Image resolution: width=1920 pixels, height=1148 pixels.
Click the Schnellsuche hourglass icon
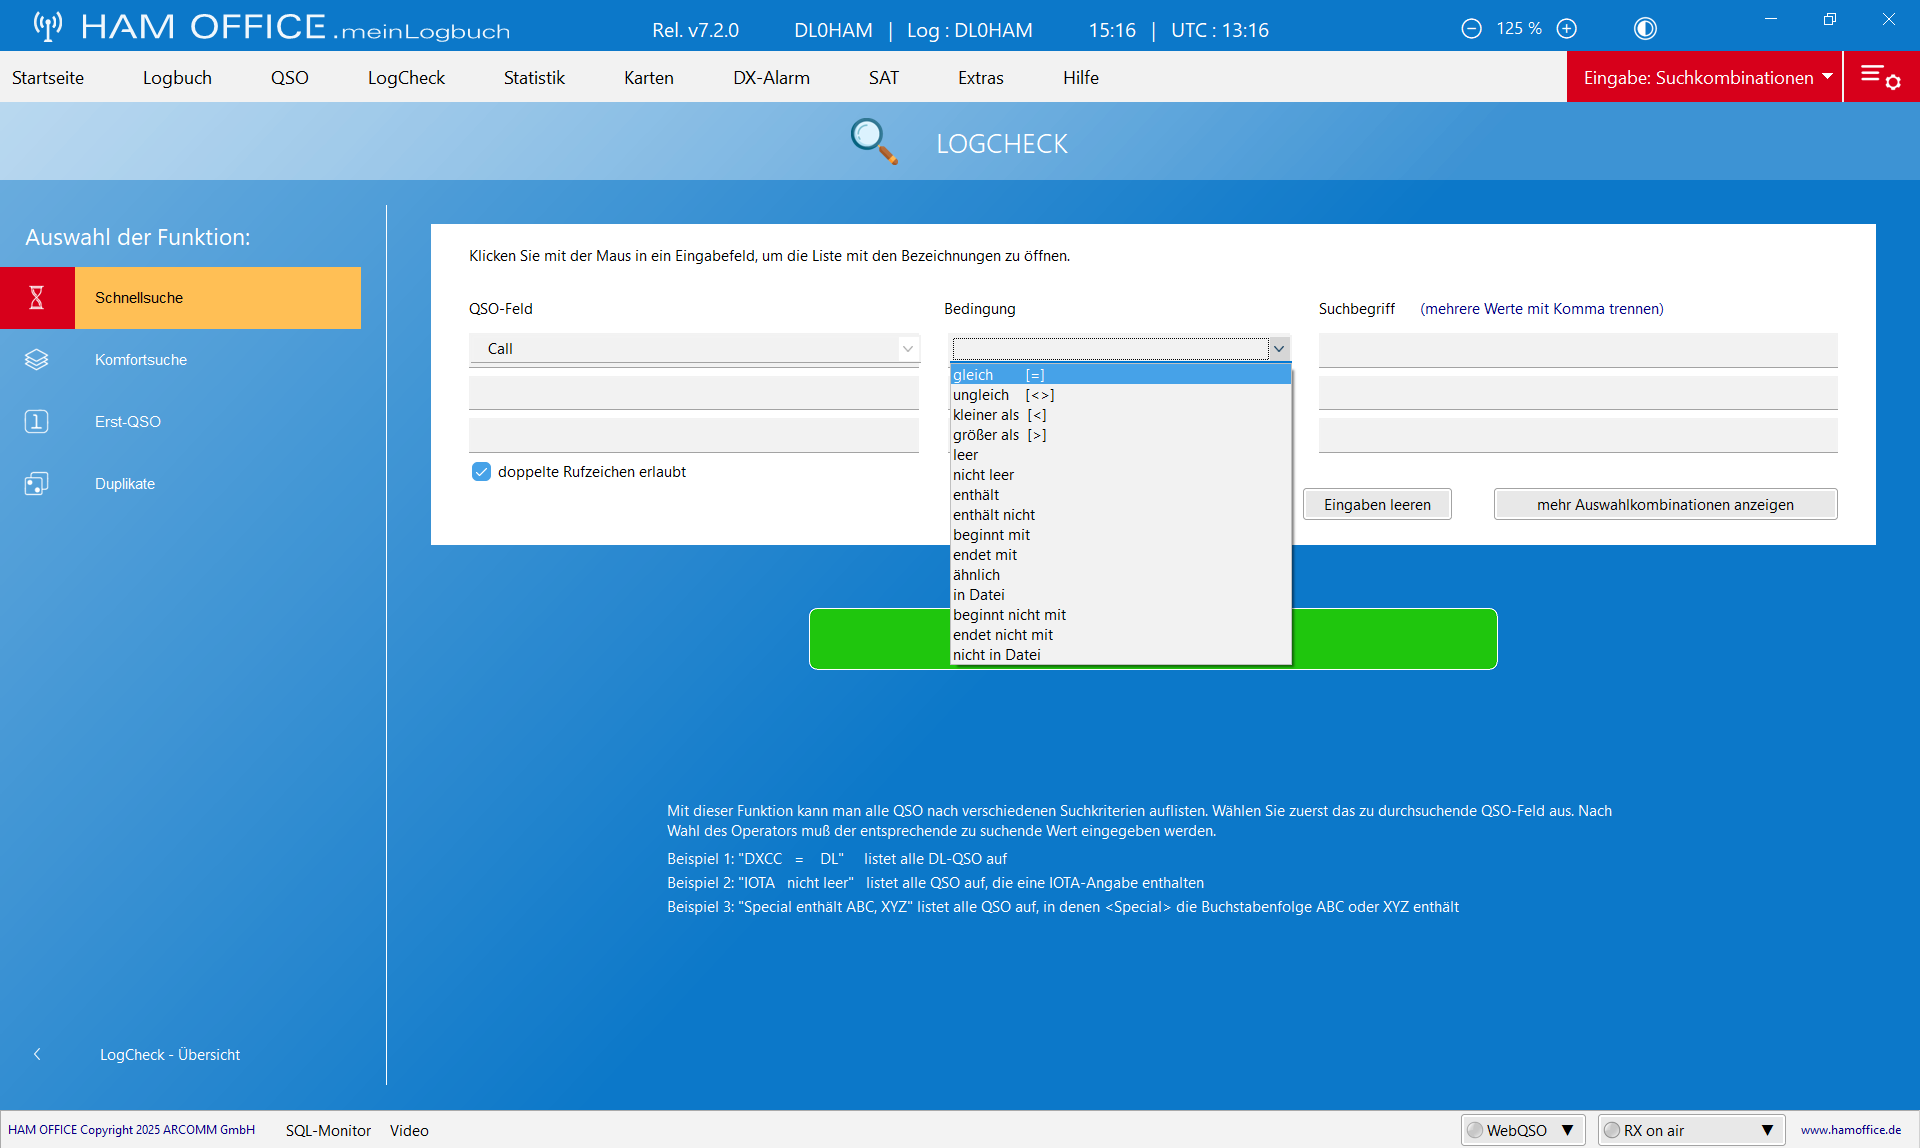[37, 298]
